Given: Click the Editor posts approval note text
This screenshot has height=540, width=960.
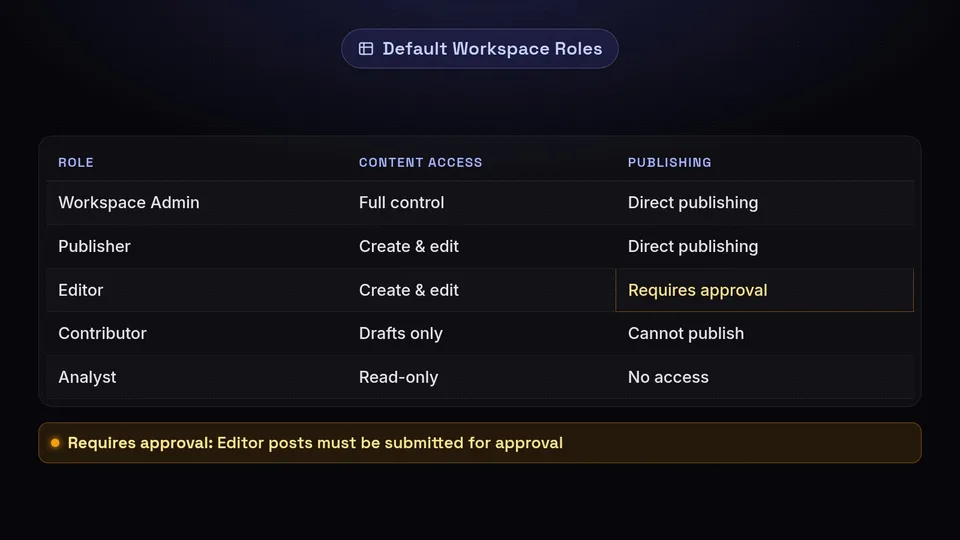Looking at the screenshot, I should coord(315,443).
